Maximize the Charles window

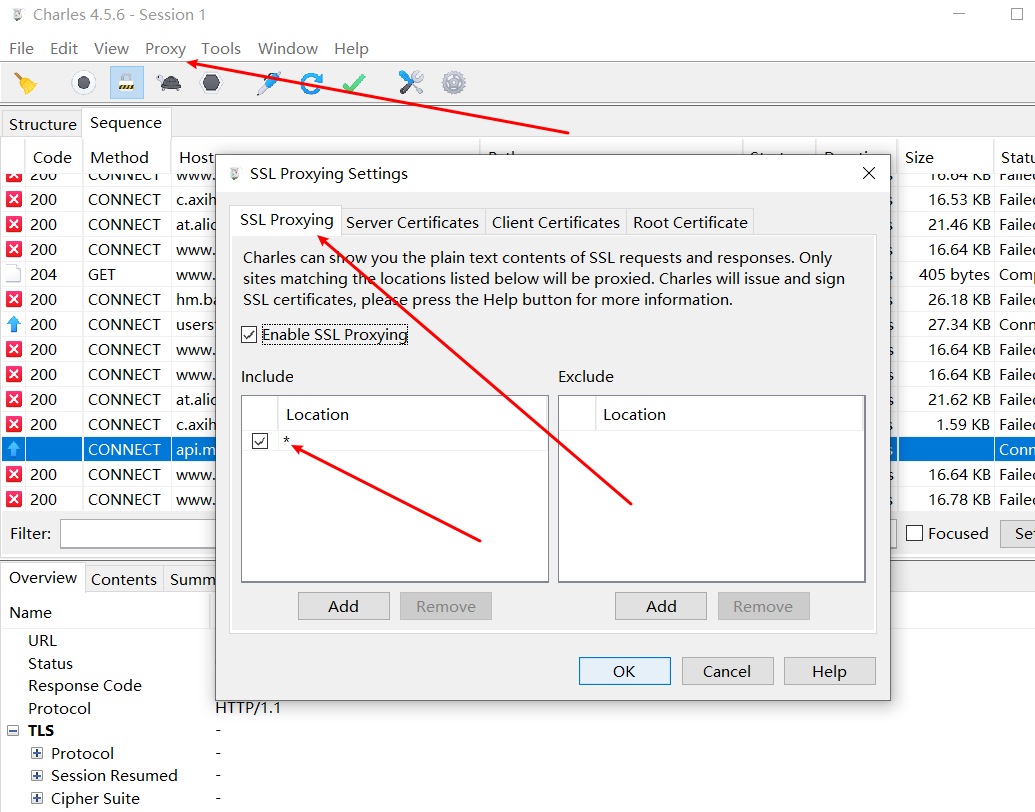tap(1017, 14)
